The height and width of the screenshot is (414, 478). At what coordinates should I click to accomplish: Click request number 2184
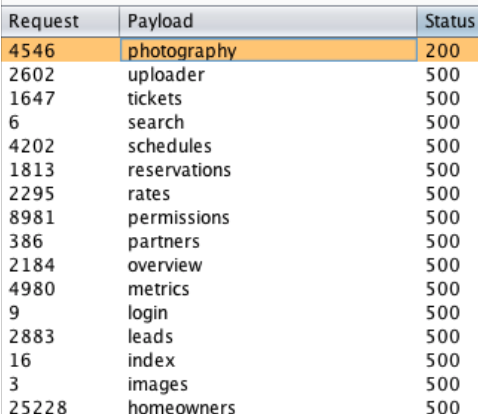tap(32, 265)
